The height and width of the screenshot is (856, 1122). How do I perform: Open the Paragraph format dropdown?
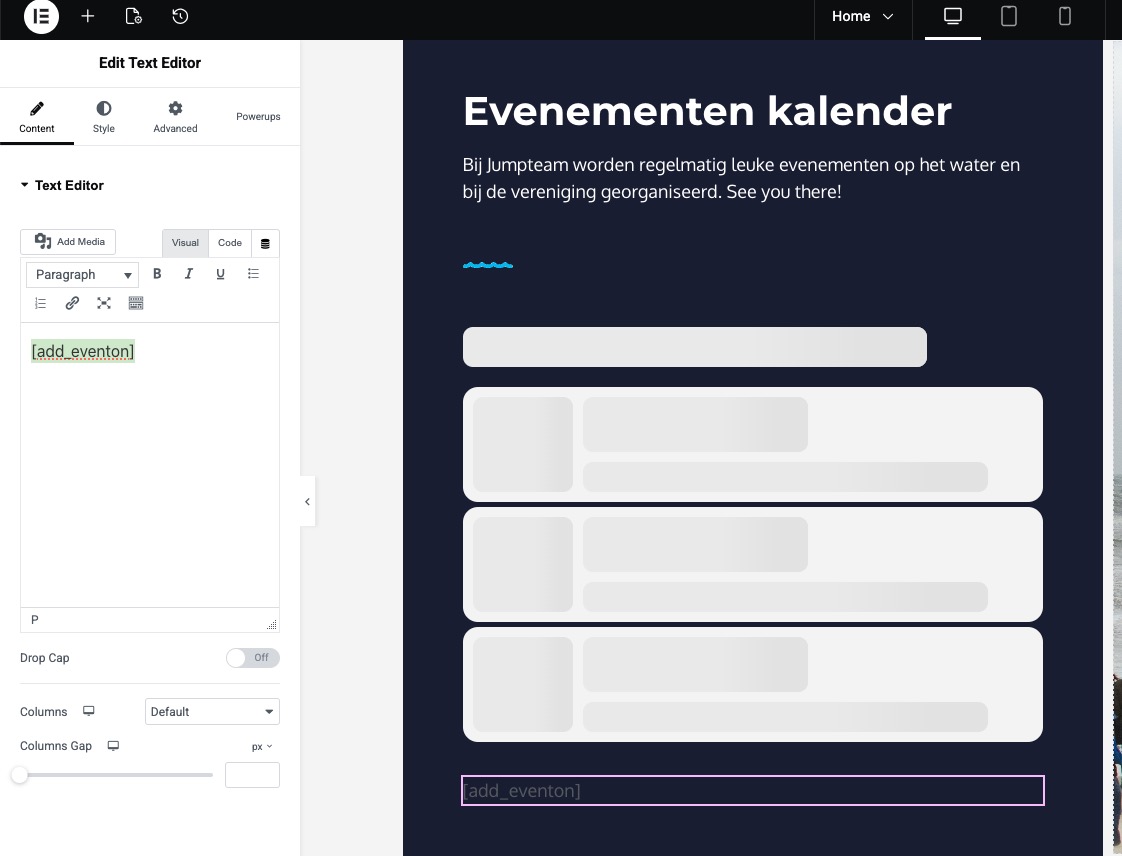[x=82, y=275]
